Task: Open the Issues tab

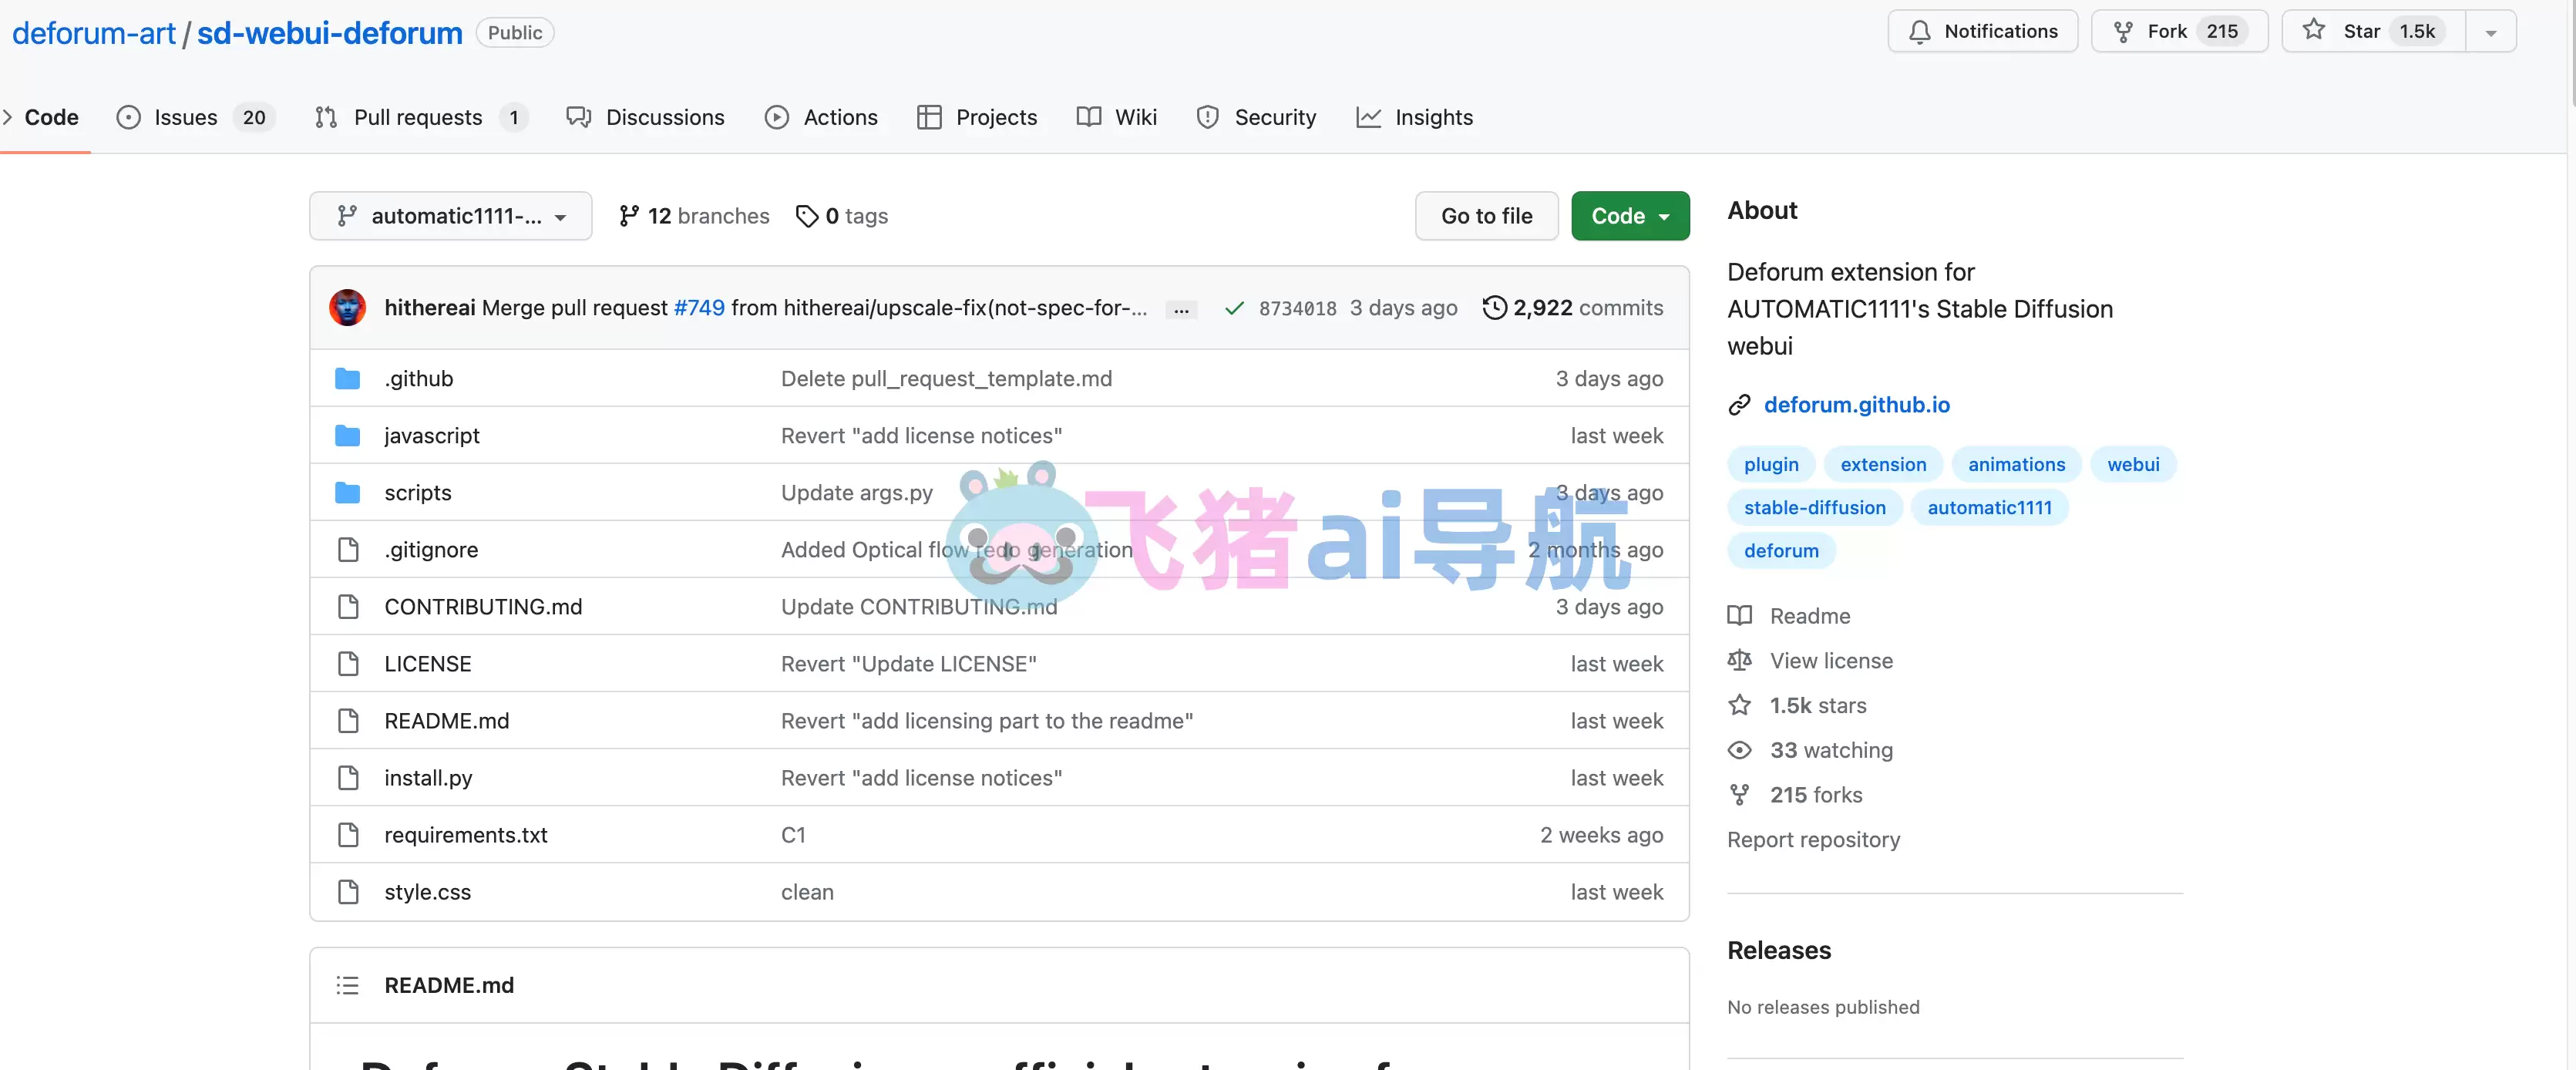Action: coord(196,117)
